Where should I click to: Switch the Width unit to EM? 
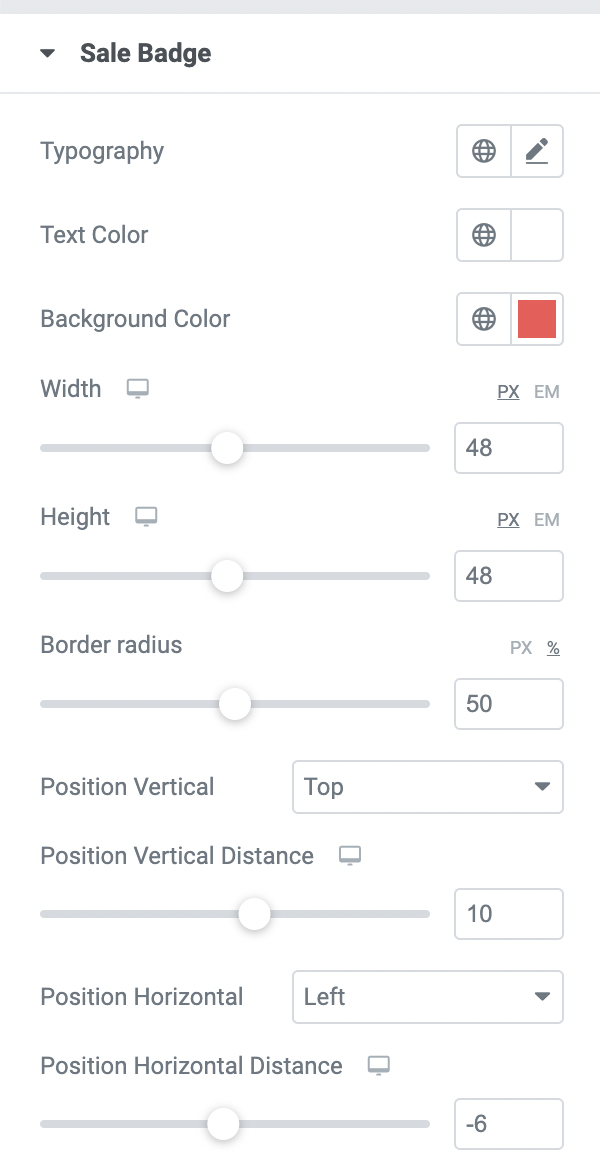tap(547, 392)
